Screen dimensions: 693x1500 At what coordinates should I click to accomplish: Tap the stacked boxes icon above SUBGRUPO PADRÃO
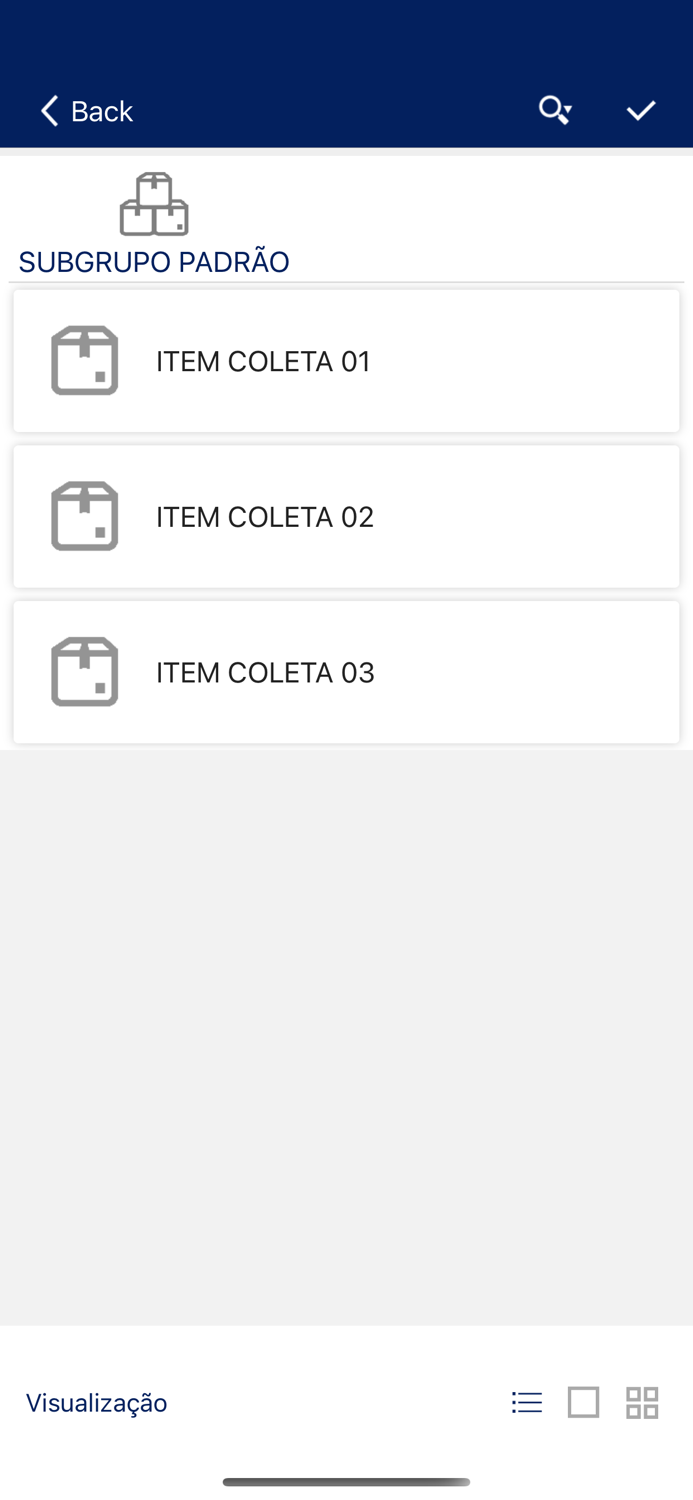(153, 203)
